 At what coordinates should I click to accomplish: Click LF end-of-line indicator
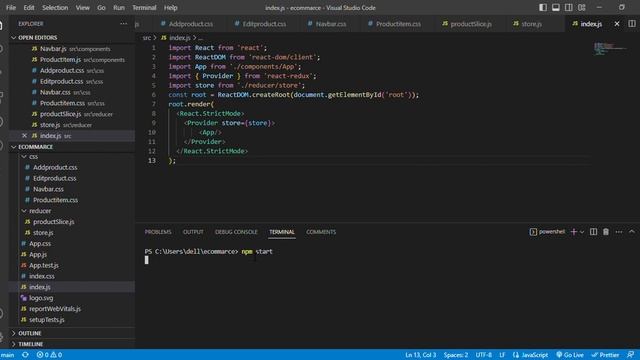point(502,355)
